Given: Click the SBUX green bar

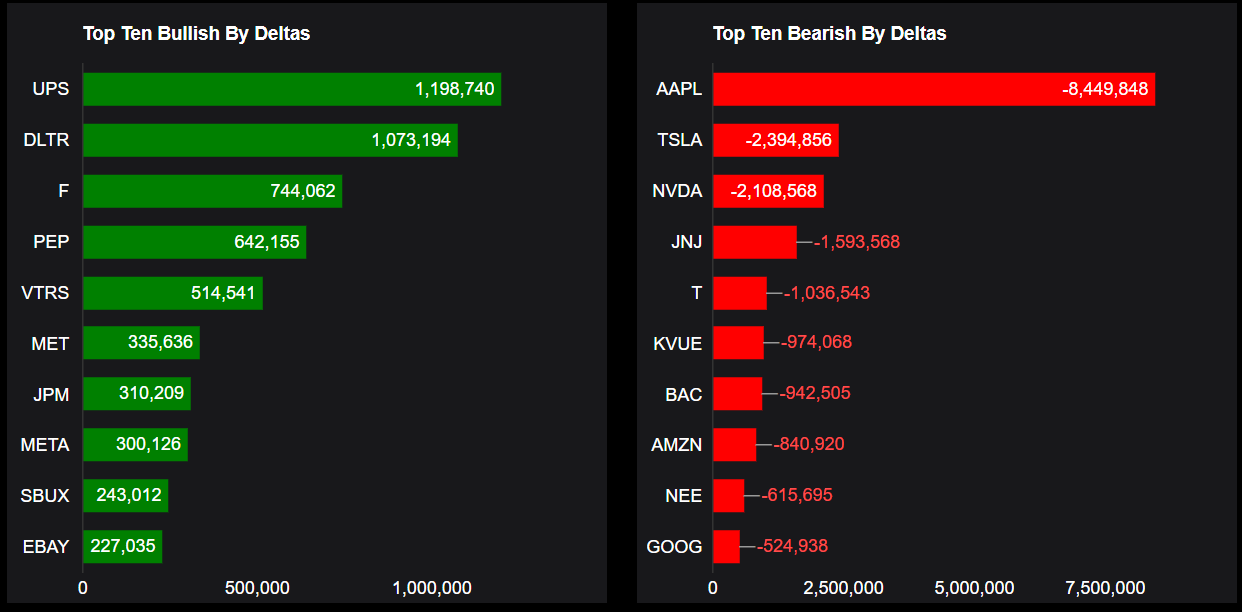Looking at the screenshot, I should pyautogui.click(x=125, y=496).
